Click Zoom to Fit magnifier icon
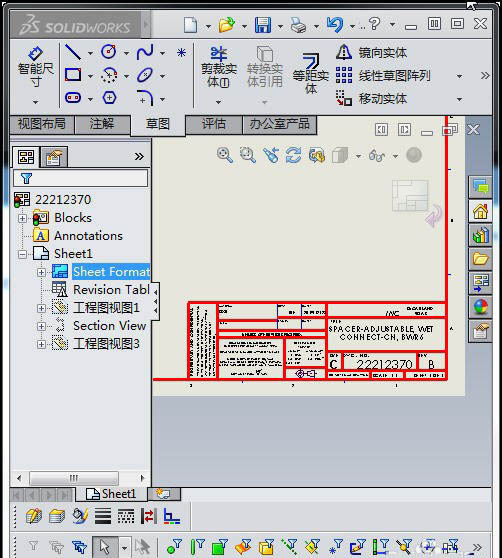The height and width of the screenshot is (558, 502). coord(225,155)
